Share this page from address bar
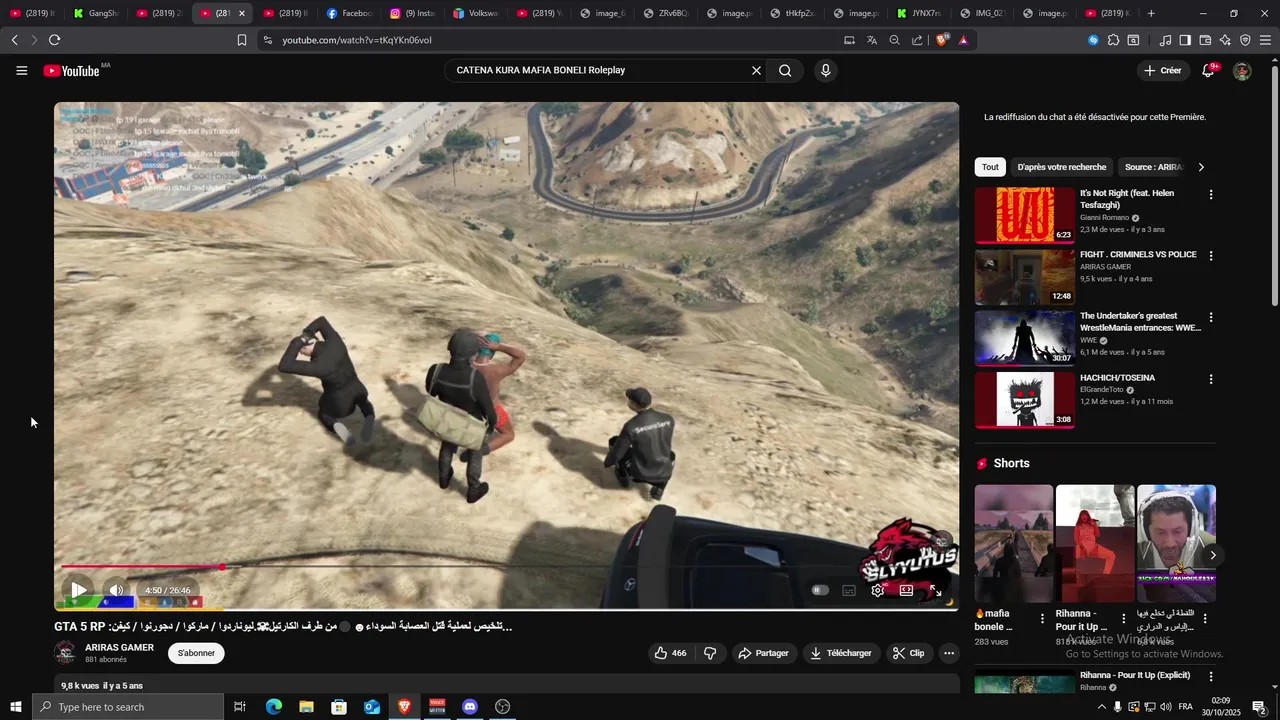Viewport: 1280px width, 720px height. pos(917,40)
